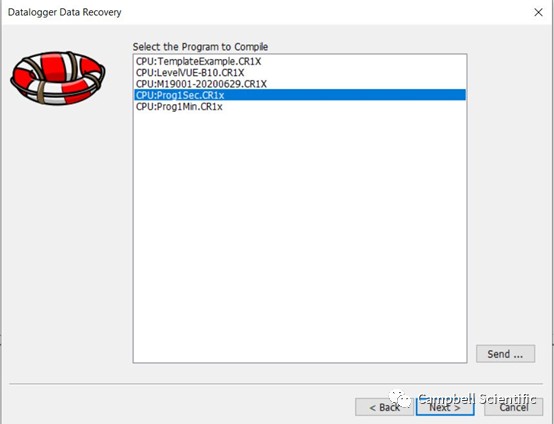554x424 pixels.
Task: Click the horizontal separator above wizard buttons
Action: pos(276,383)
